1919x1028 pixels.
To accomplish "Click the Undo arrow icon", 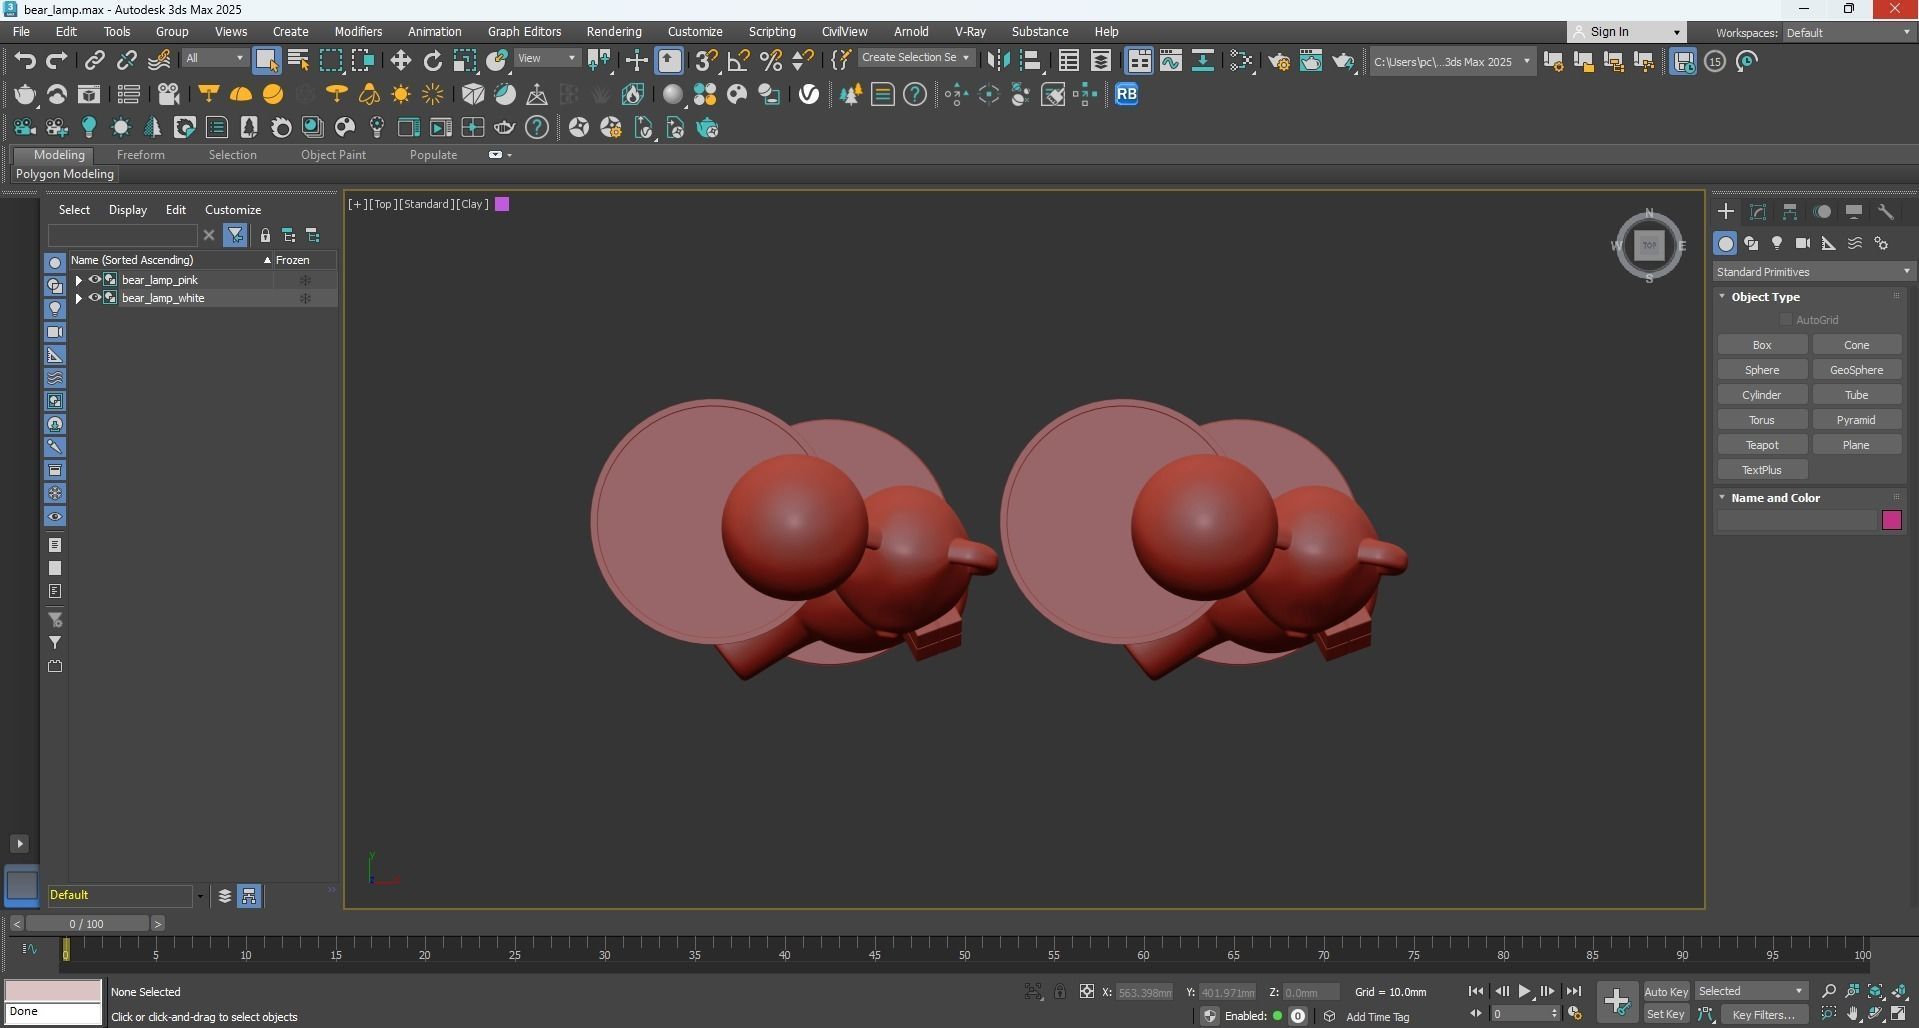I will (x=25, y=61).
